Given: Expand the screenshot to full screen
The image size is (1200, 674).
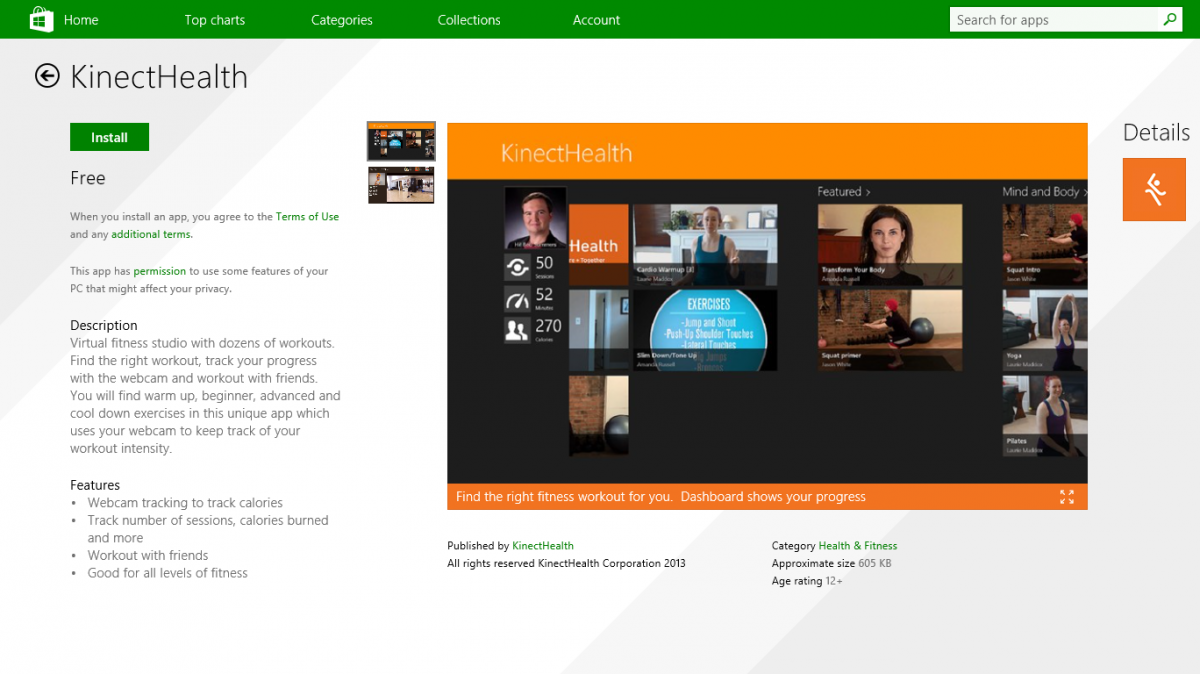Looking at the screenshot, I should coord(1066,497).
